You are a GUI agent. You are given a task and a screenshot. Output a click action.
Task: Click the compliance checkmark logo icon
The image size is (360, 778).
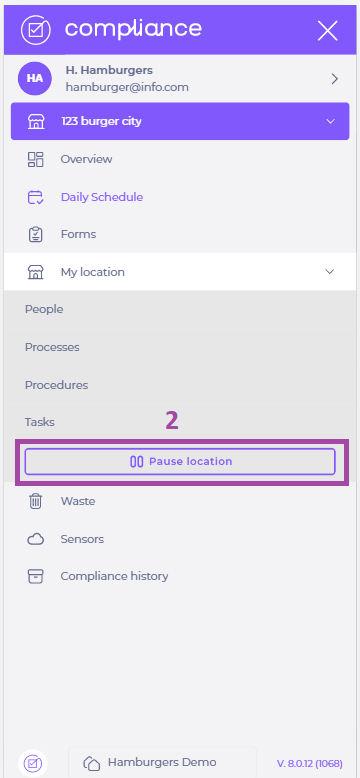coord(36,30)
